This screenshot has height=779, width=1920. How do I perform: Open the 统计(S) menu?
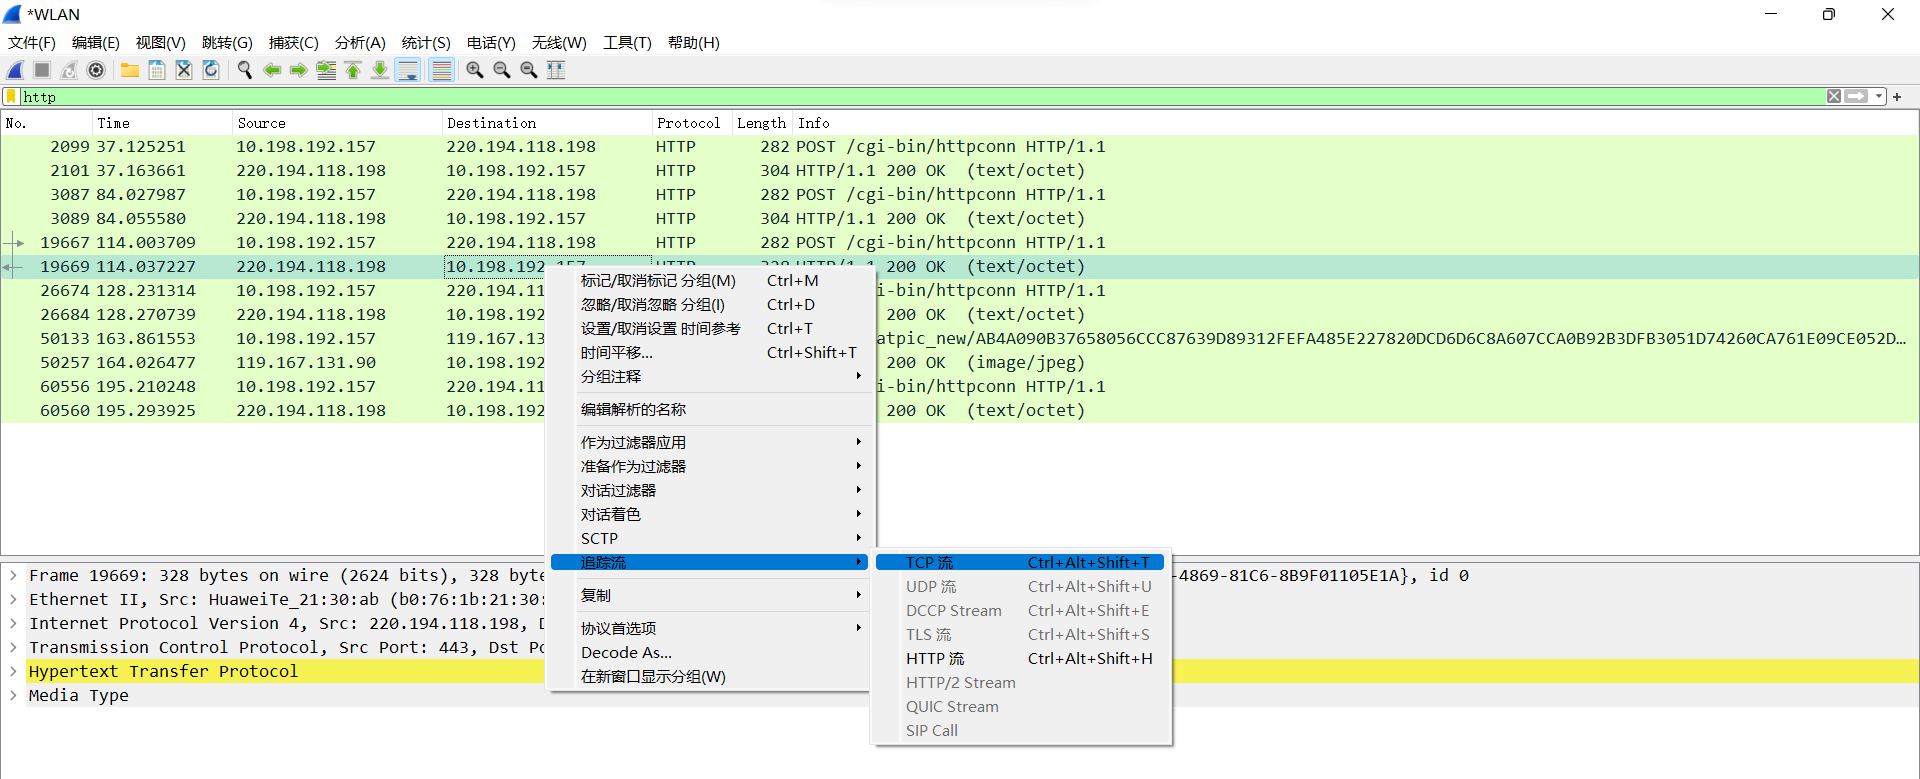point(426,43)
